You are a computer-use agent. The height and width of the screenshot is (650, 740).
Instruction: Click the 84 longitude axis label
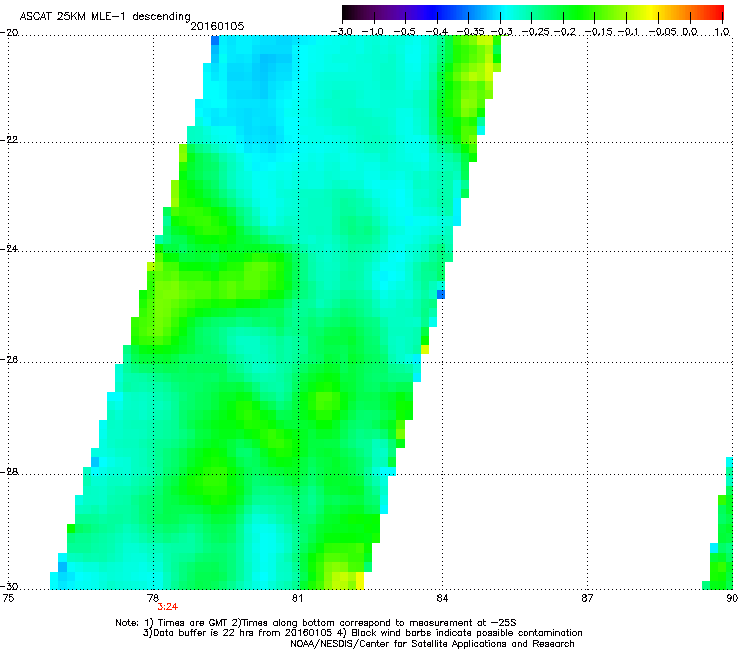click(442, 598)
